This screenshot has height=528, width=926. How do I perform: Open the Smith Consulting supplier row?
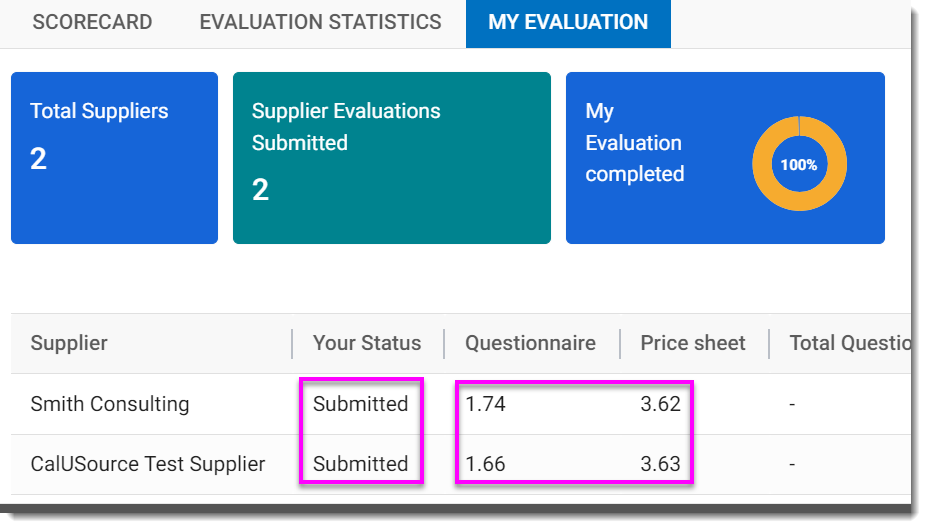pyautogui.click(x=110, y=404)
